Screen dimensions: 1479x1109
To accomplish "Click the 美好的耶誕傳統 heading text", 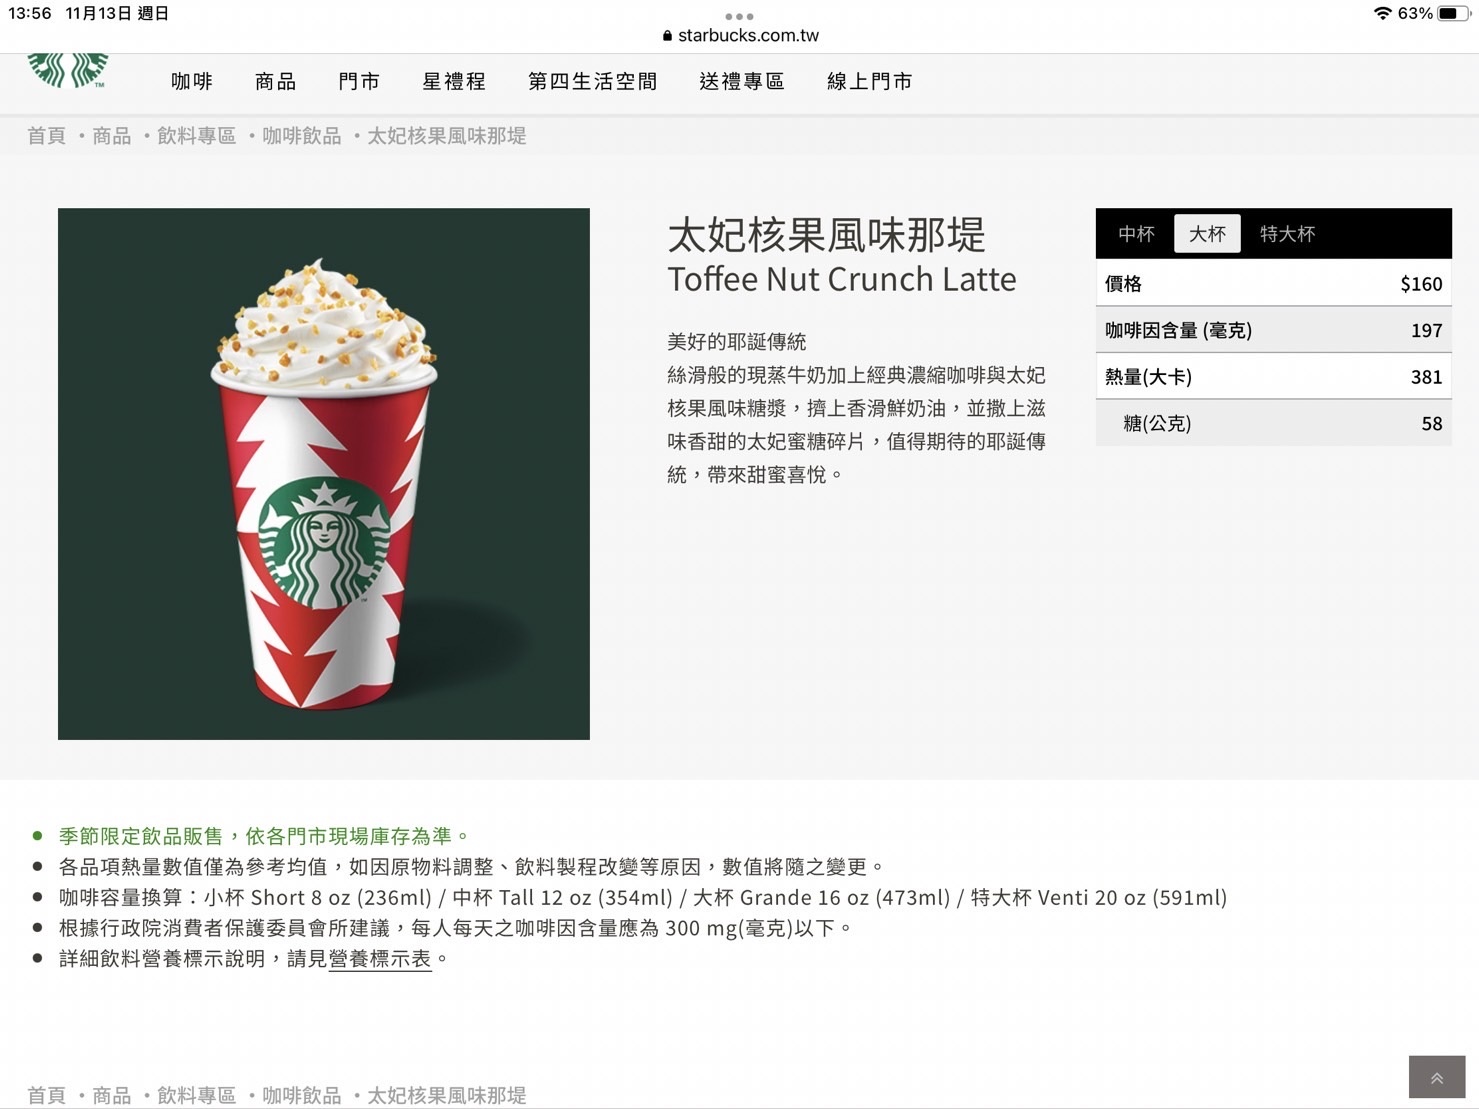I will tap(737, 342).
